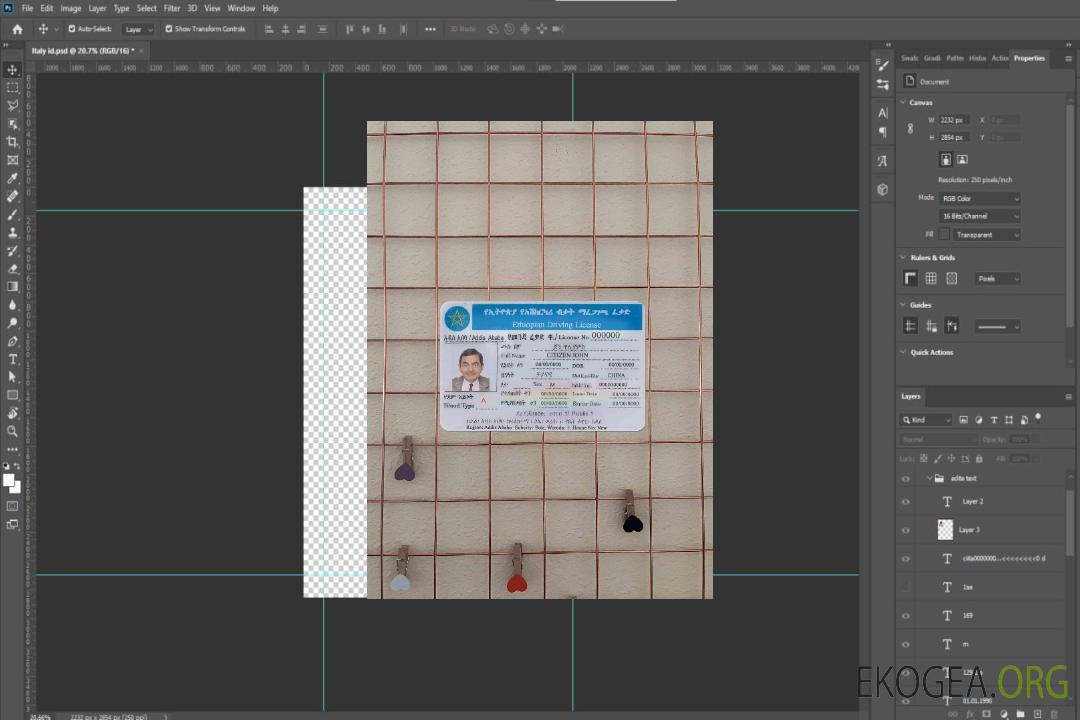Image resolution: width=1080 pixels, height=720 pixels.
Task: Switch to the History panel tab
Action: [977, 58]
